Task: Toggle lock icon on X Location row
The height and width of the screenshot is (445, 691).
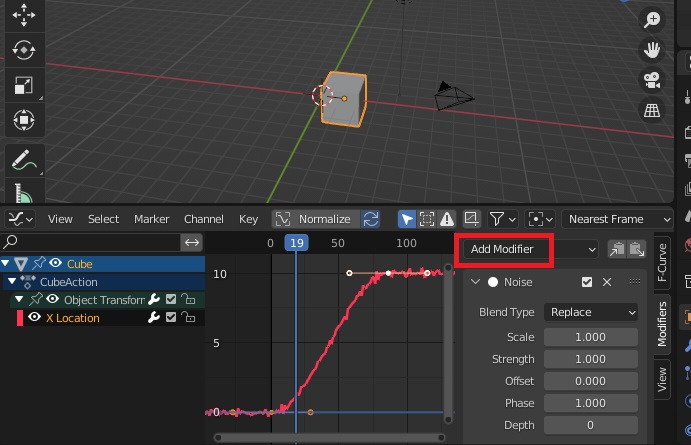Action: [189, 318]
